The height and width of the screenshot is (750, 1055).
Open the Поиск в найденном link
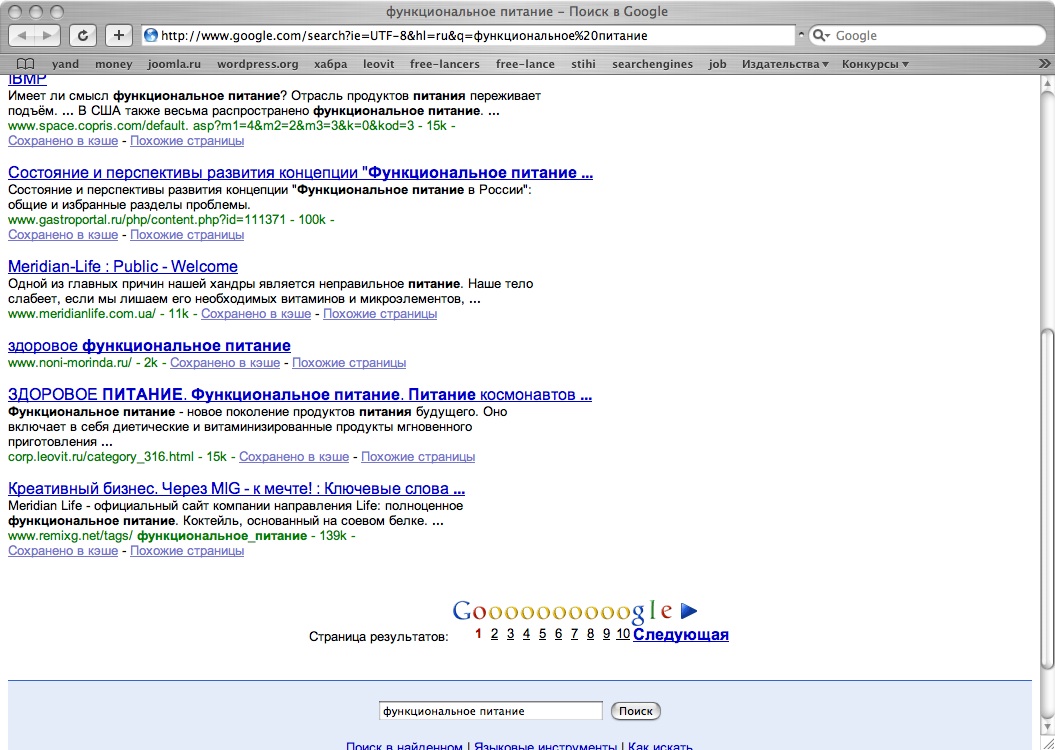[x=404, y=746]
